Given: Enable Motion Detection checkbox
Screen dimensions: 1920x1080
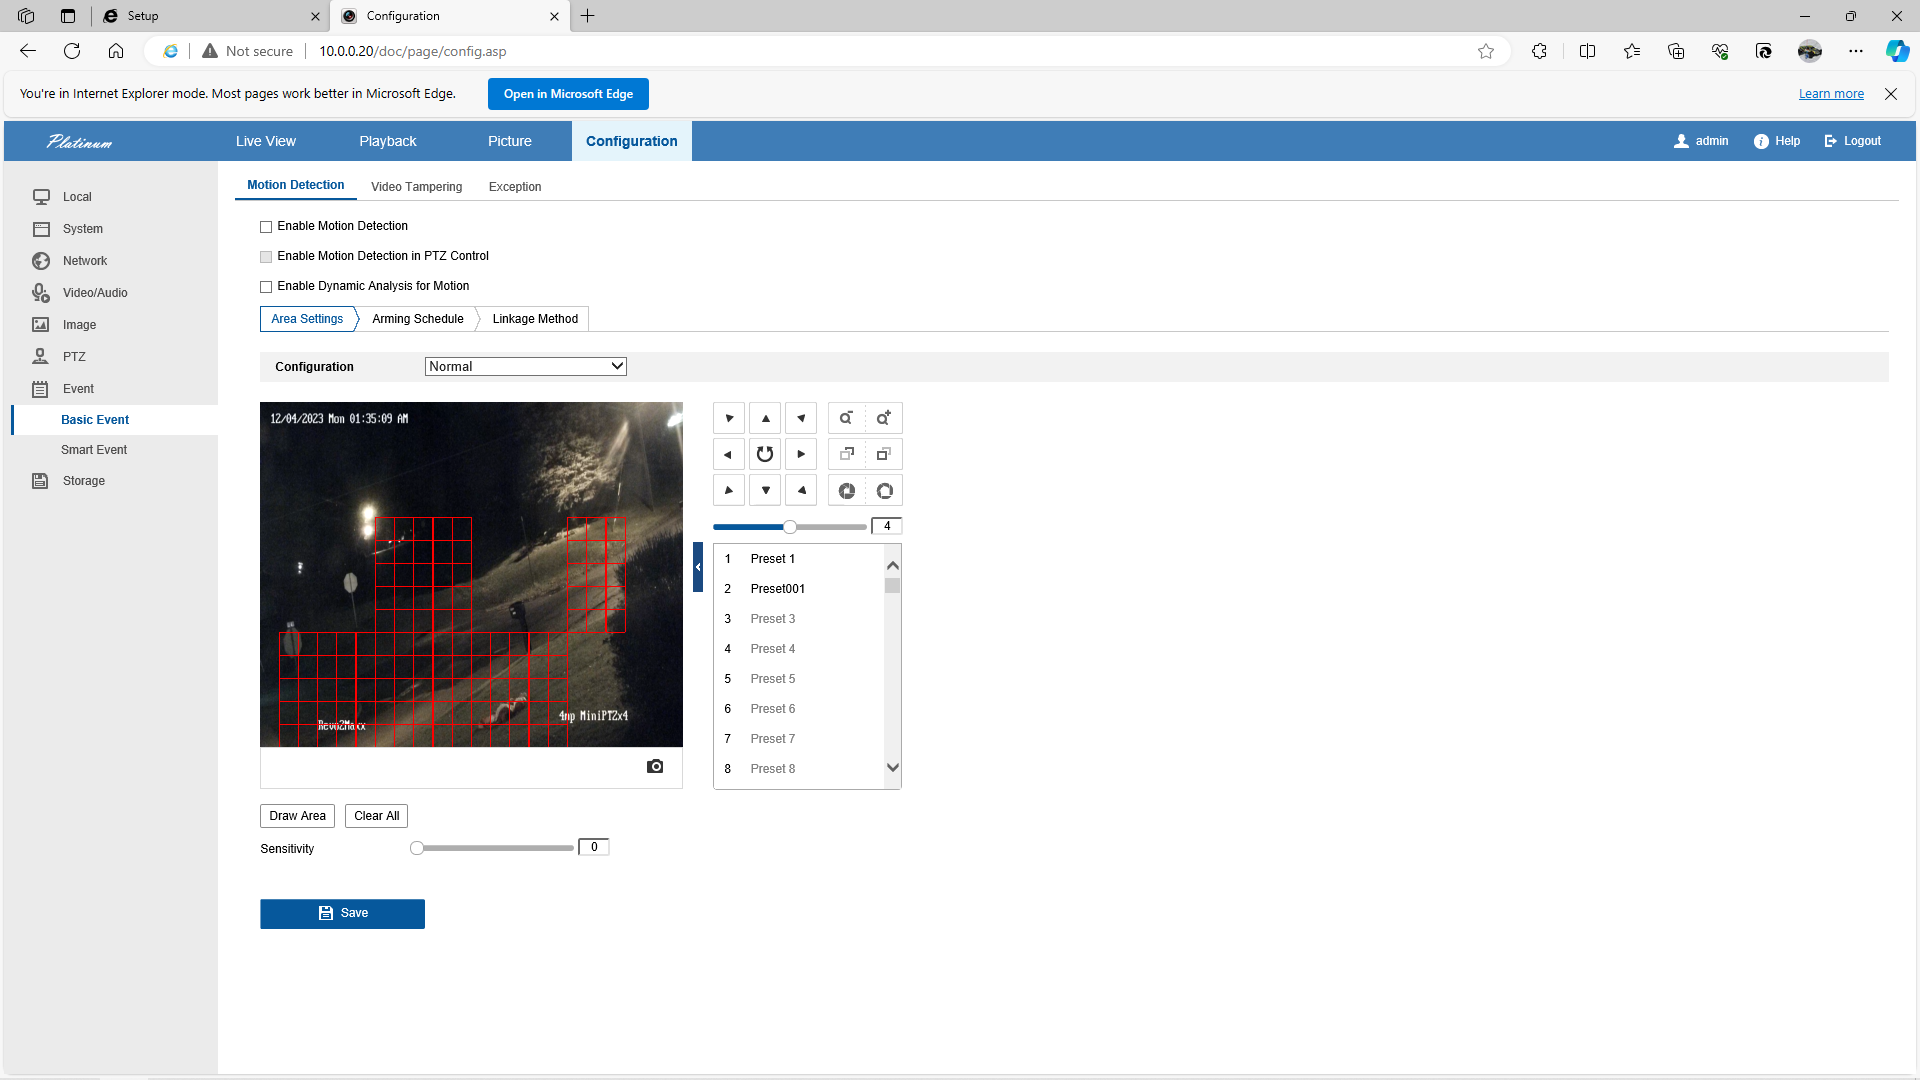Looking at the screenshot, I should 266,227.
